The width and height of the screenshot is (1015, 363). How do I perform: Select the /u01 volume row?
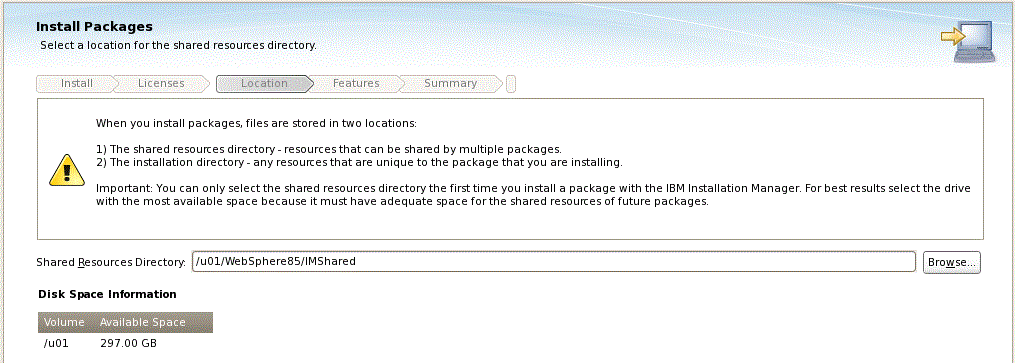tap(126, 343)
